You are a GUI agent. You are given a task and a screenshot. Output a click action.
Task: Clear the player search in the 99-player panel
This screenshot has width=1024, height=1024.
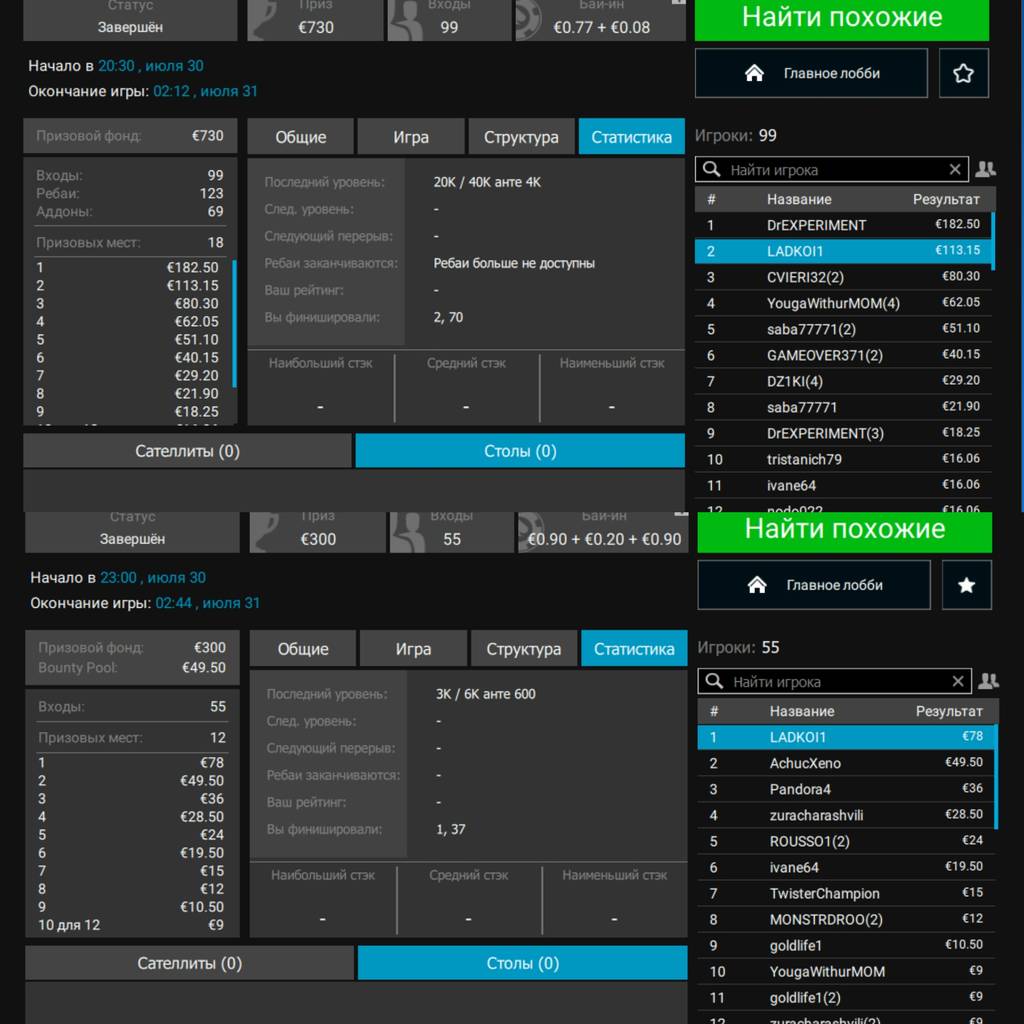(955, 170)
